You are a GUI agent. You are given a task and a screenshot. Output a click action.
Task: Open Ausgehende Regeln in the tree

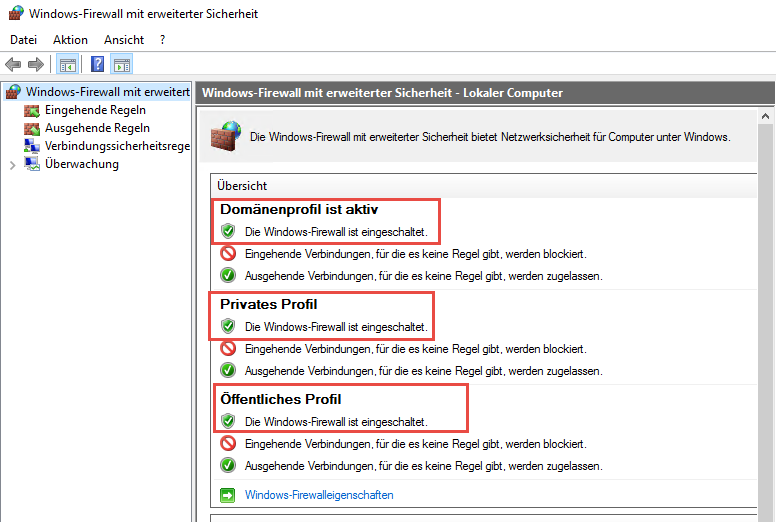[x=97, y=128]
